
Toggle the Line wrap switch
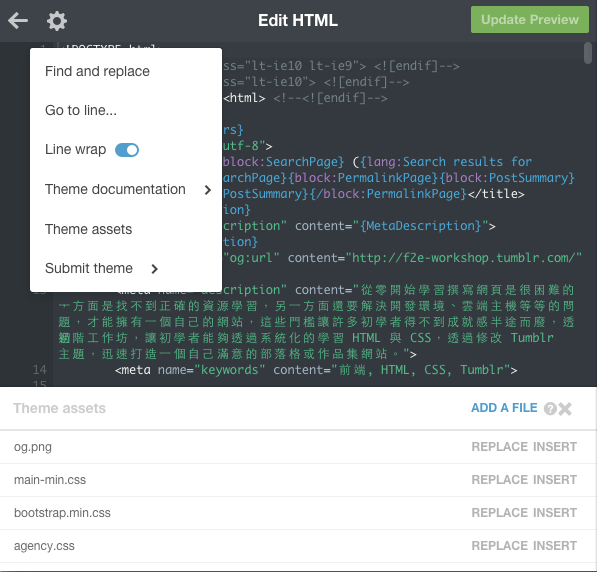tap(127, 150)
